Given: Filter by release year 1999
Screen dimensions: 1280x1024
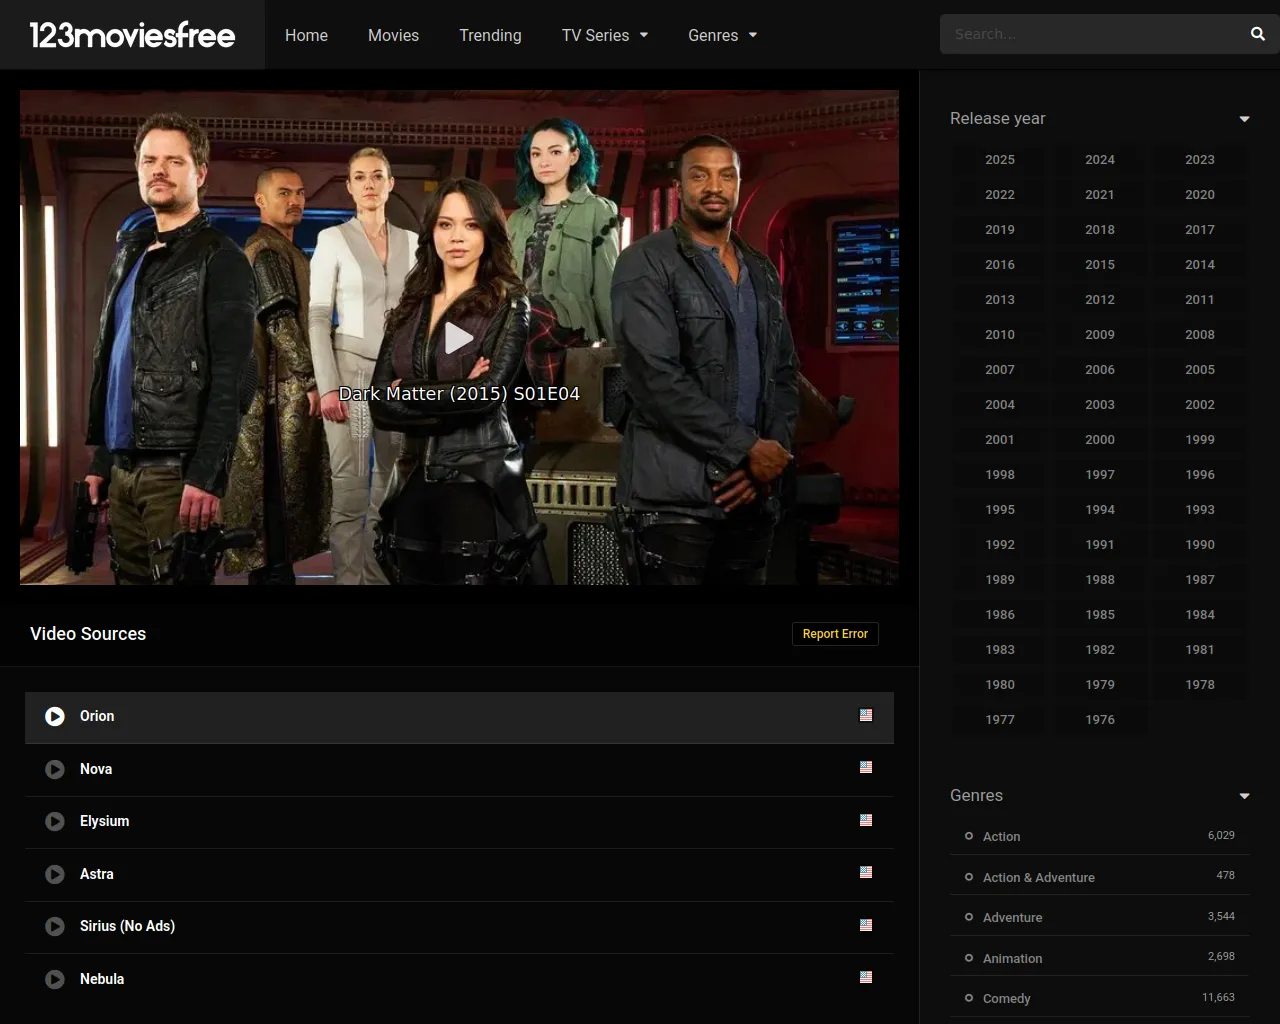Looking at the screenshot, I should click(1200, 440).
